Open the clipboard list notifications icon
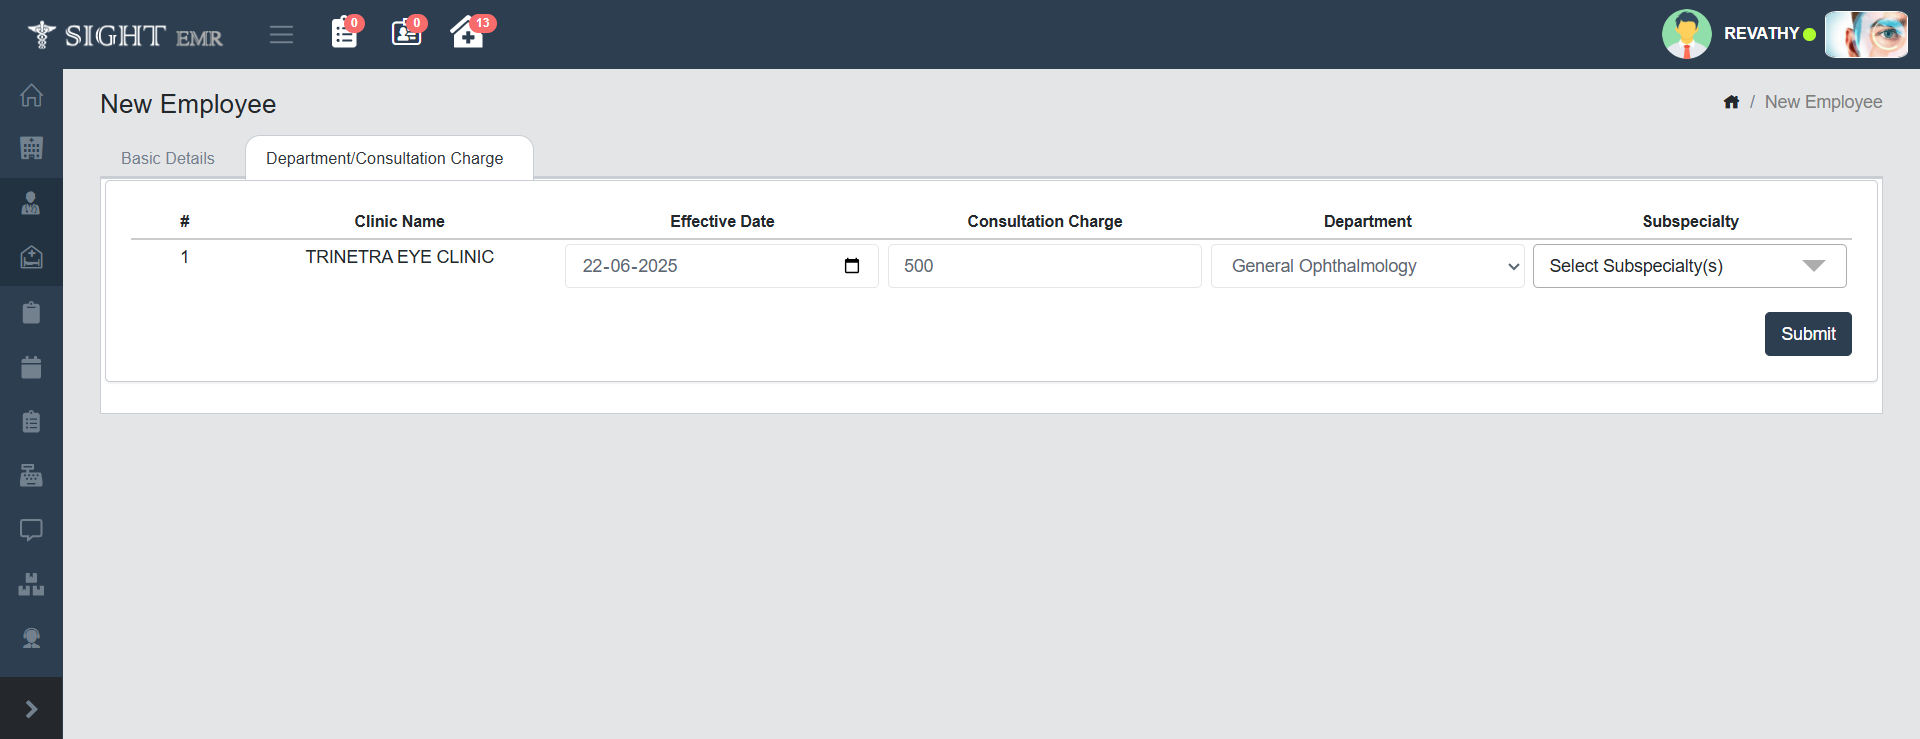The image size is (1920, 739). (344, 33)
